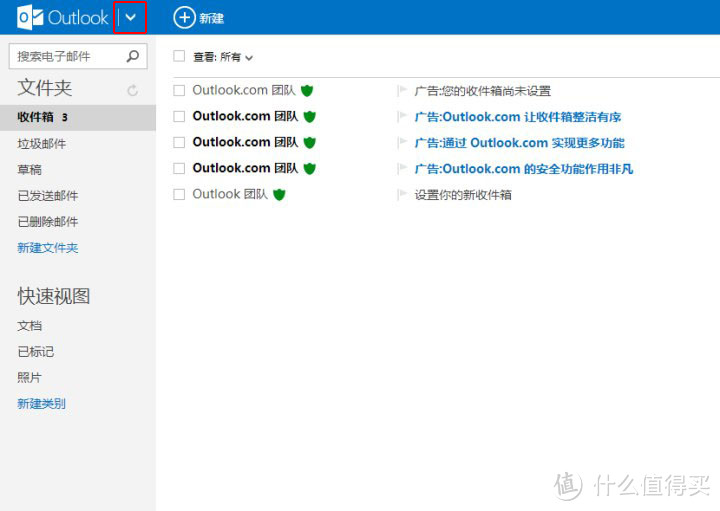Image resolution: width=720 pixels, height=511 pixels.
Task: Flag the 设置你的新收件箱 email
Action: (x=403, y=194)
